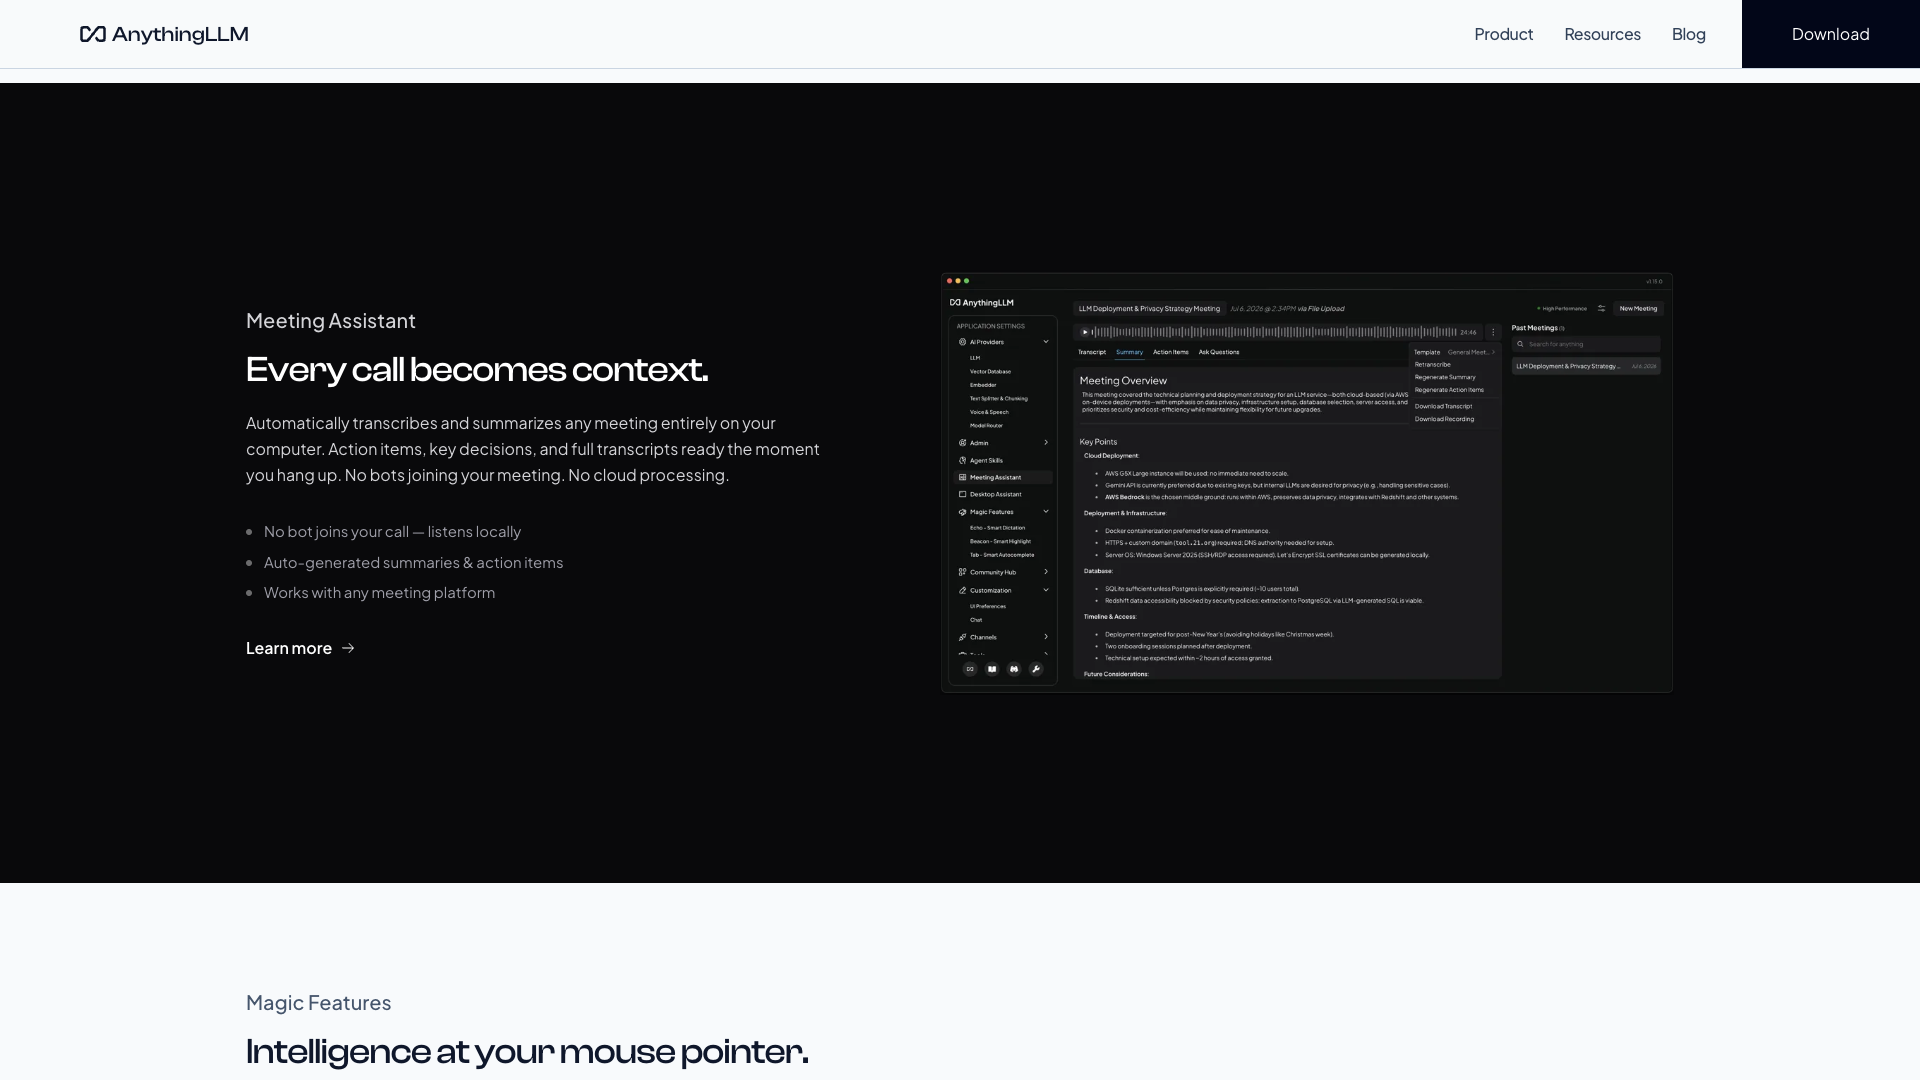This screenshot has width=1920, height=1080.
Task: Click the Agent Skills sidebar icon
Action: pos(962,460)
